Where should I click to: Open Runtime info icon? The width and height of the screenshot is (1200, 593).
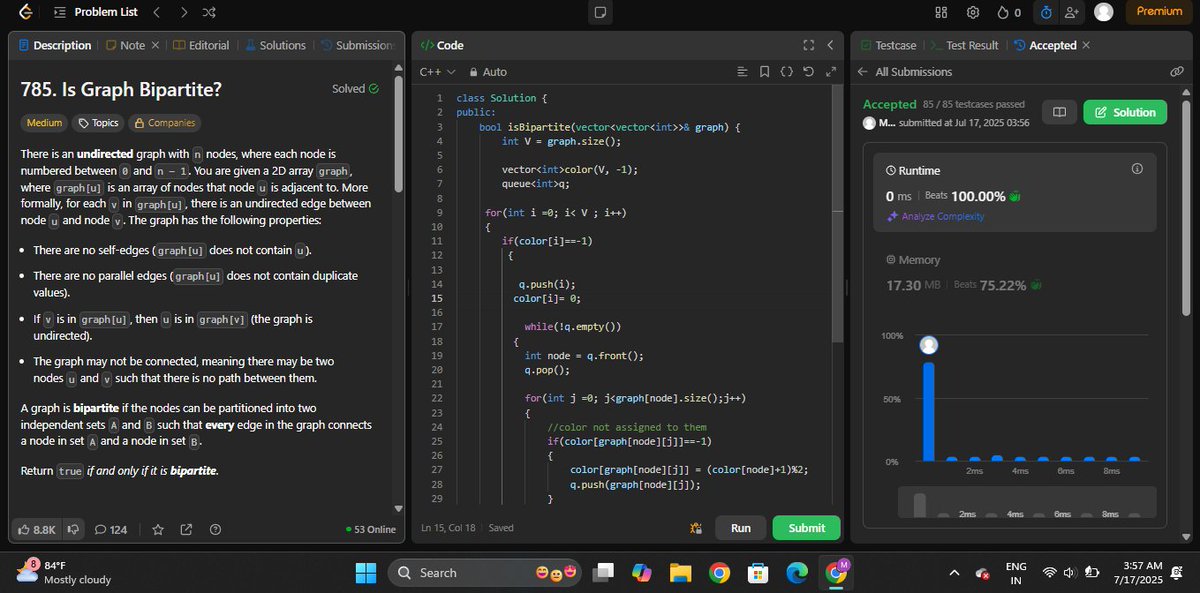pos(1137,169)
